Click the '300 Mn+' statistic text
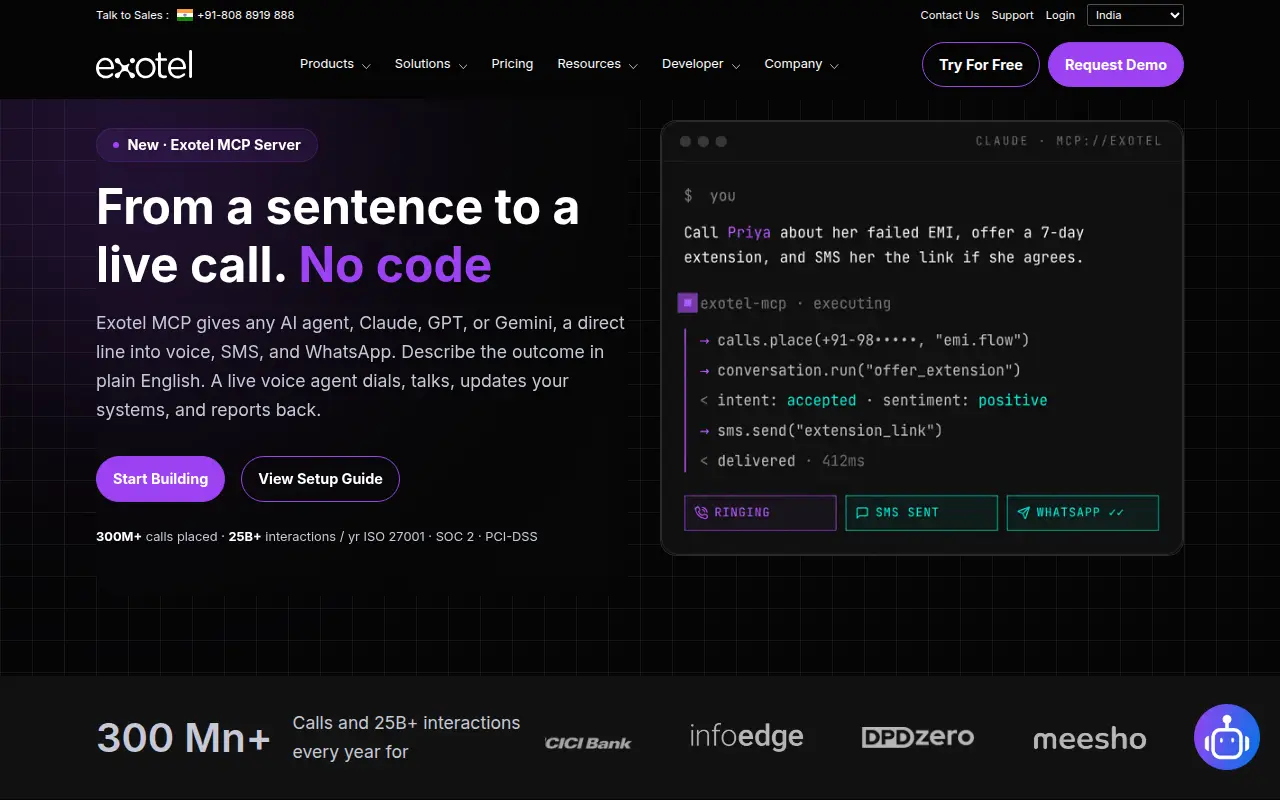The height and width of the screenshot is (800, 1280). pyautogui.click(x=184, y=738)
